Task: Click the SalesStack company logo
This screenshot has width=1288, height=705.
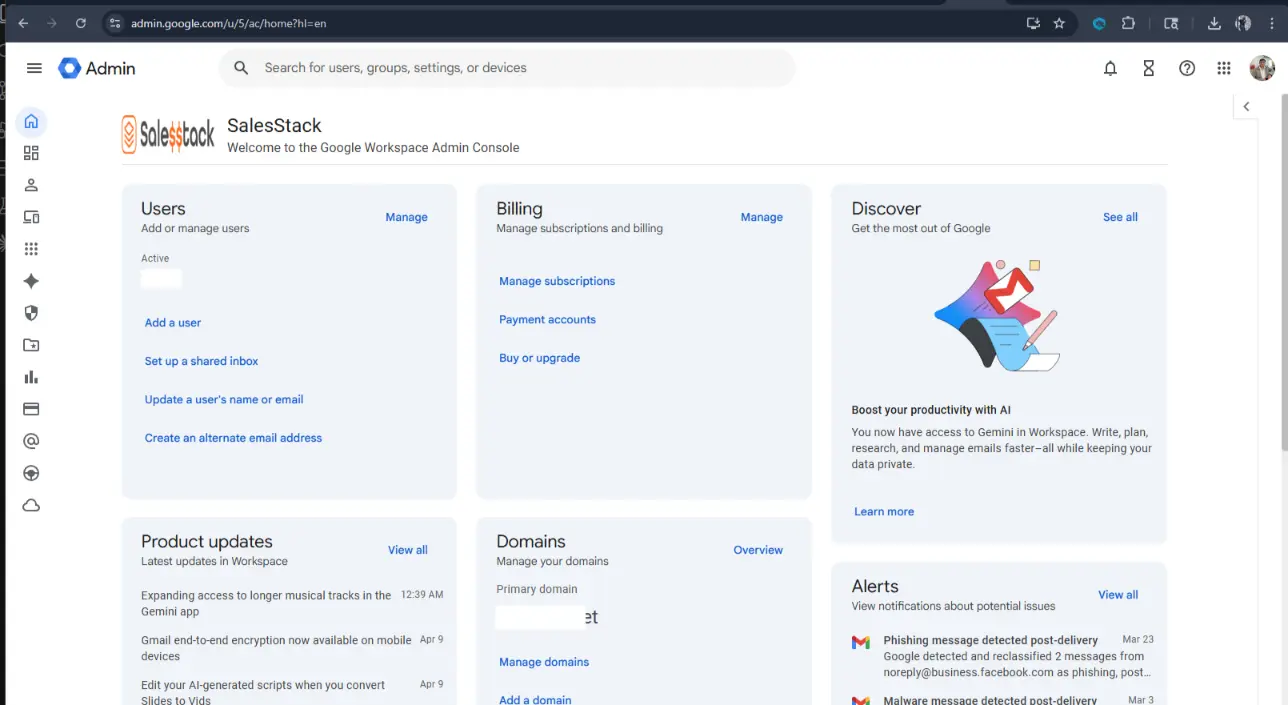Action: click(x=168, y=134)
